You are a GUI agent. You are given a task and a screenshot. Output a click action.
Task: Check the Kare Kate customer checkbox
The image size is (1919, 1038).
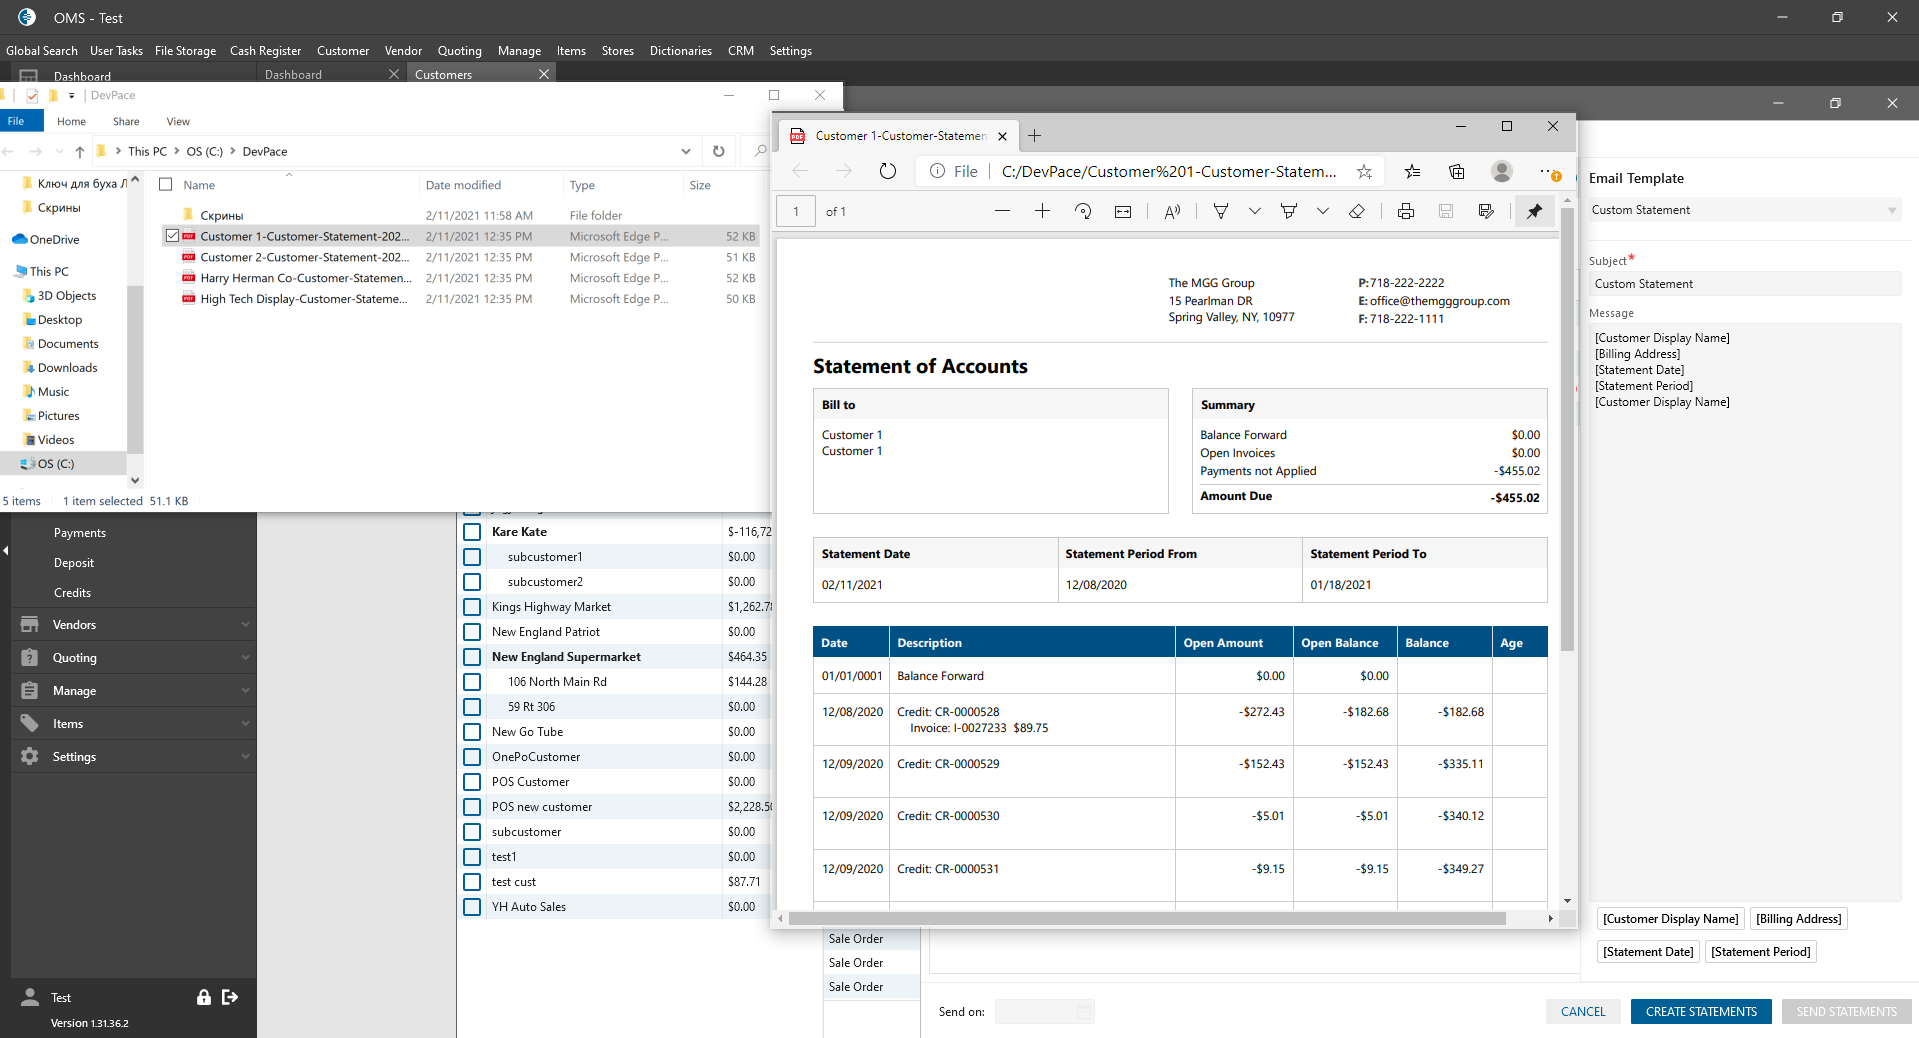[472, 532]
